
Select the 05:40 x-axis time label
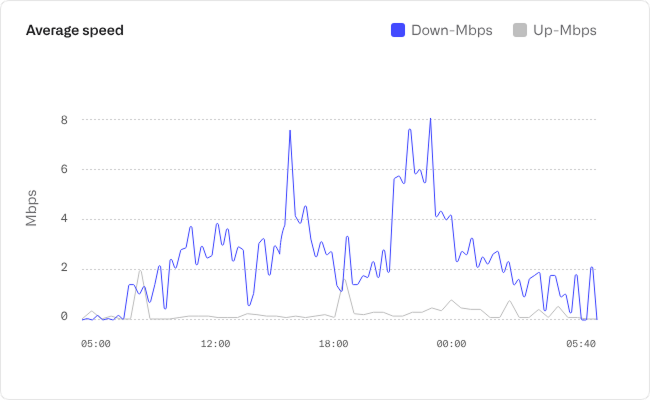pos(580,343)
